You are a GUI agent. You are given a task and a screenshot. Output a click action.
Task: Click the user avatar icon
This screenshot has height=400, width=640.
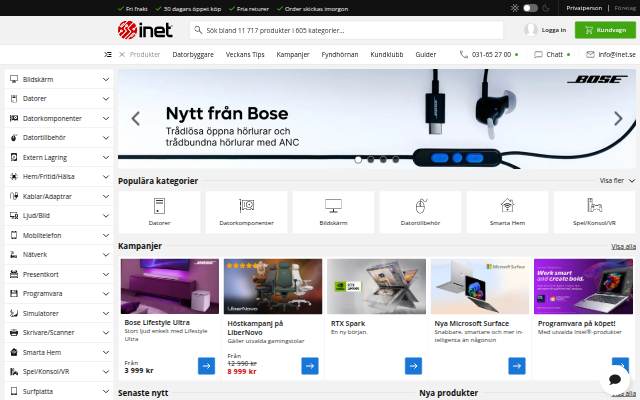coord(531,30)
